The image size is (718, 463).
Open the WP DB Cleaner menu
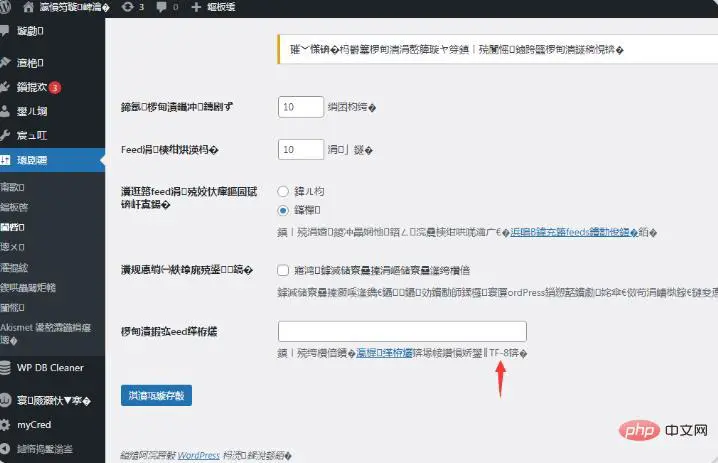(x=50, y=367)
